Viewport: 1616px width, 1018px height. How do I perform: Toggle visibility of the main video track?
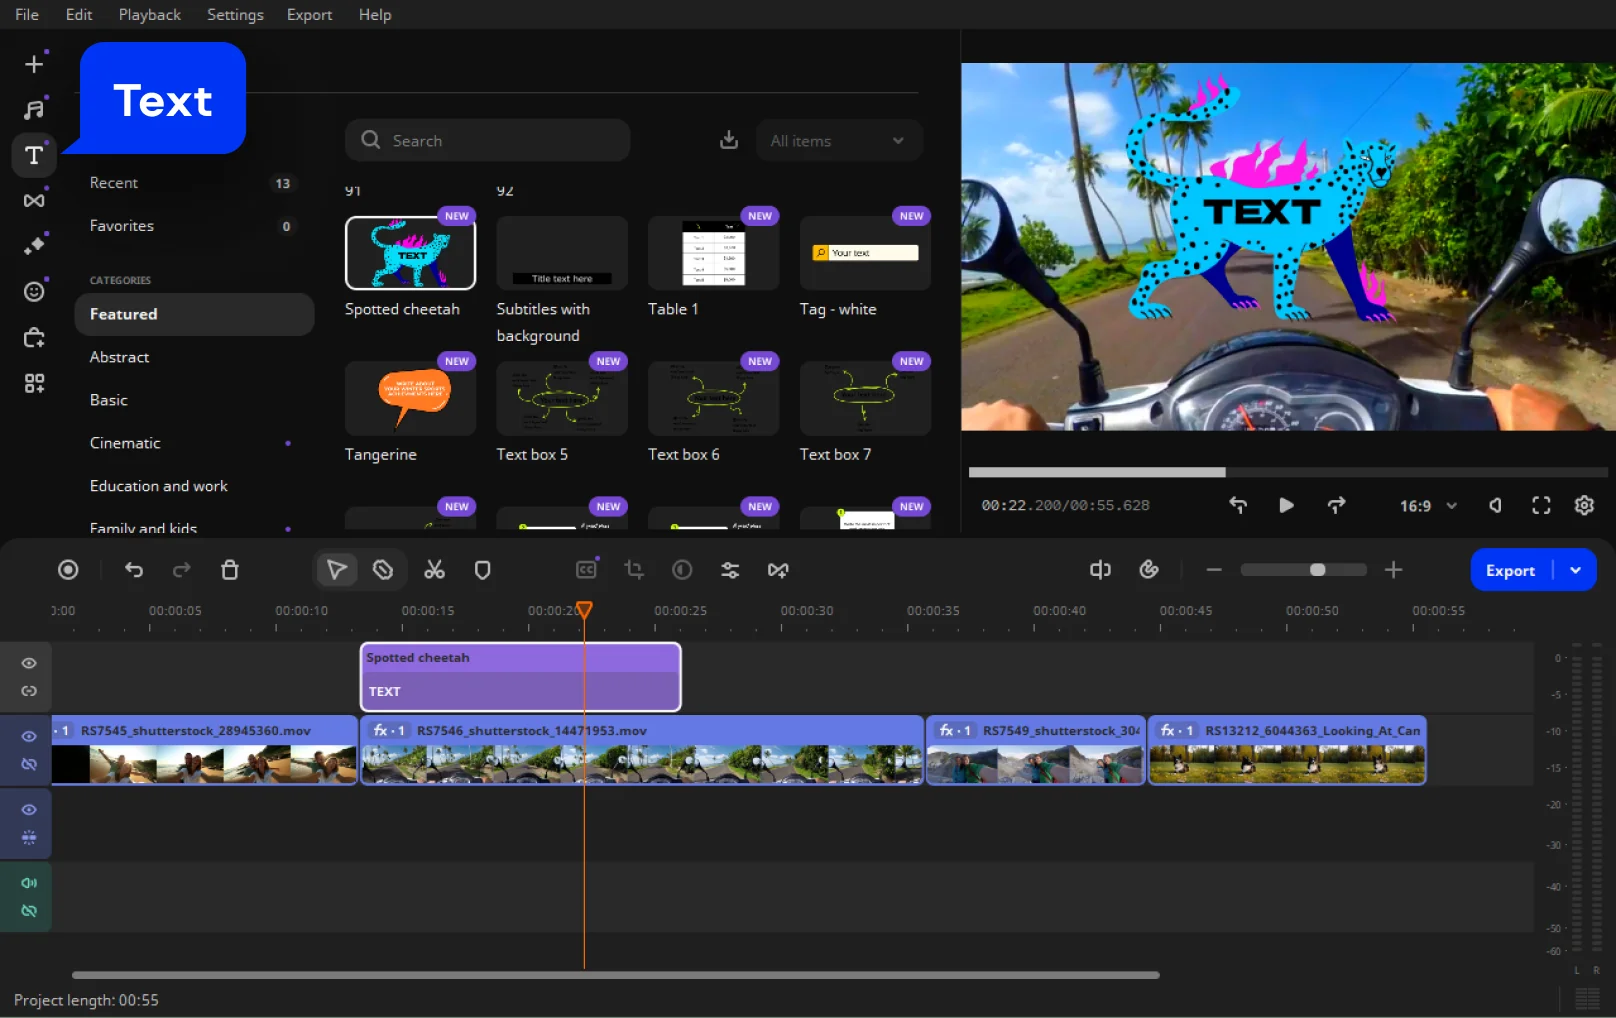(29, 736)
